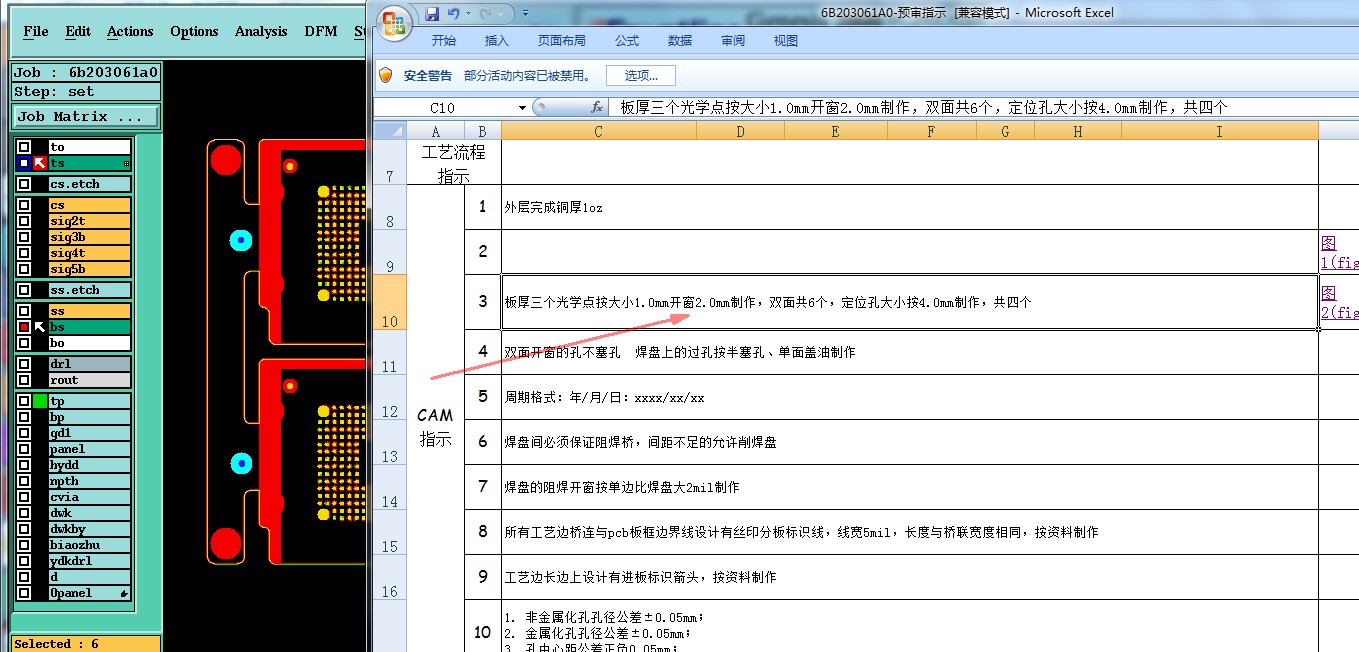Open the Name Box dropdown arrow

(x=522, y=107)
